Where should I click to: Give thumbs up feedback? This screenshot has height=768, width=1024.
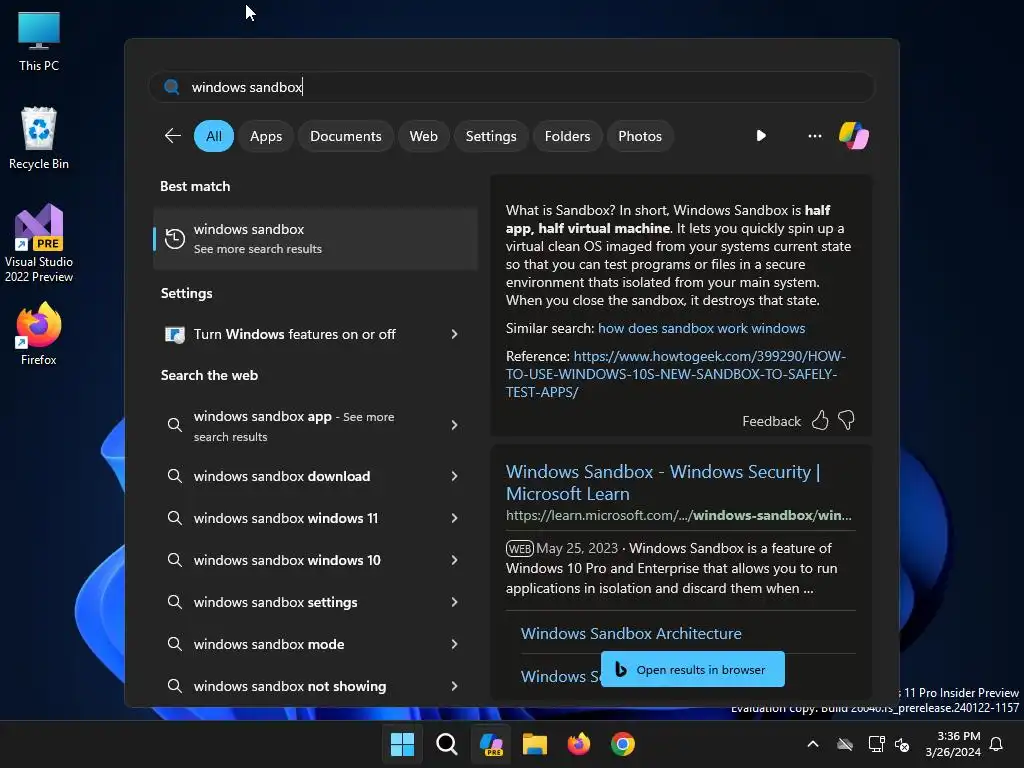pyautogui.click(x=820, y=421)
